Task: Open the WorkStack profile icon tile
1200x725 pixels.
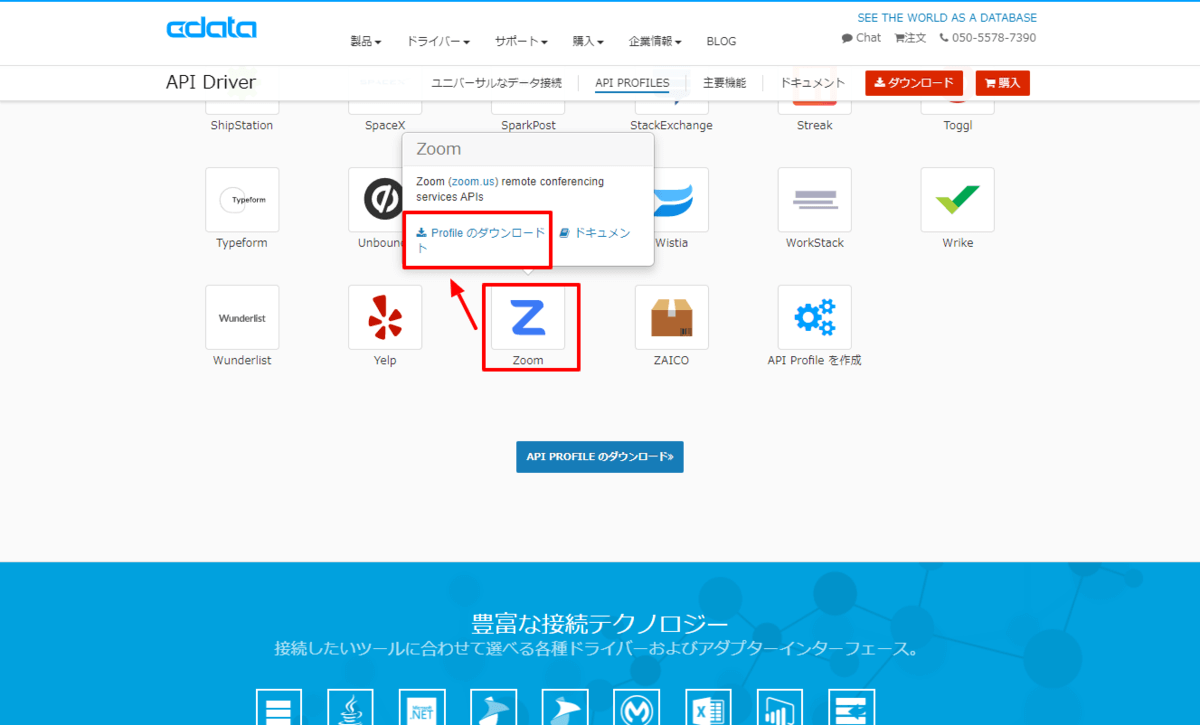Action: pos(815,200)
